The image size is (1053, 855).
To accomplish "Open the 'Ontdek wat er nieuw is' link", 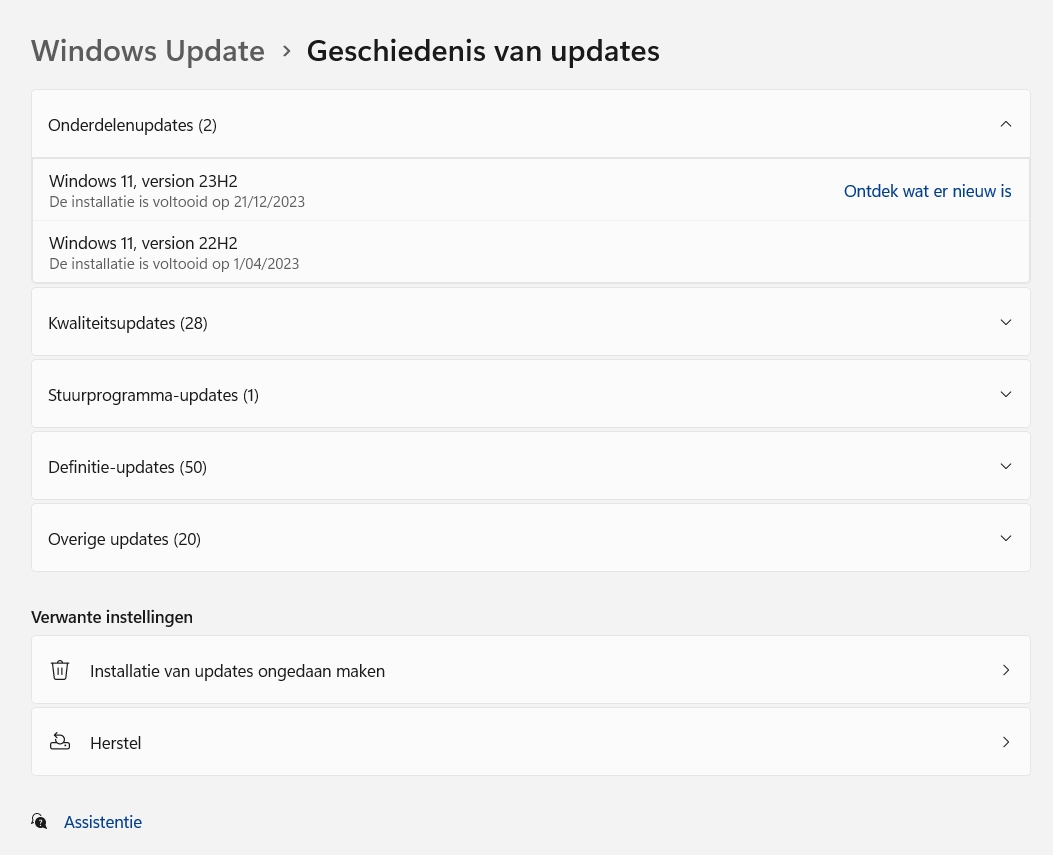I will point(927,190).
